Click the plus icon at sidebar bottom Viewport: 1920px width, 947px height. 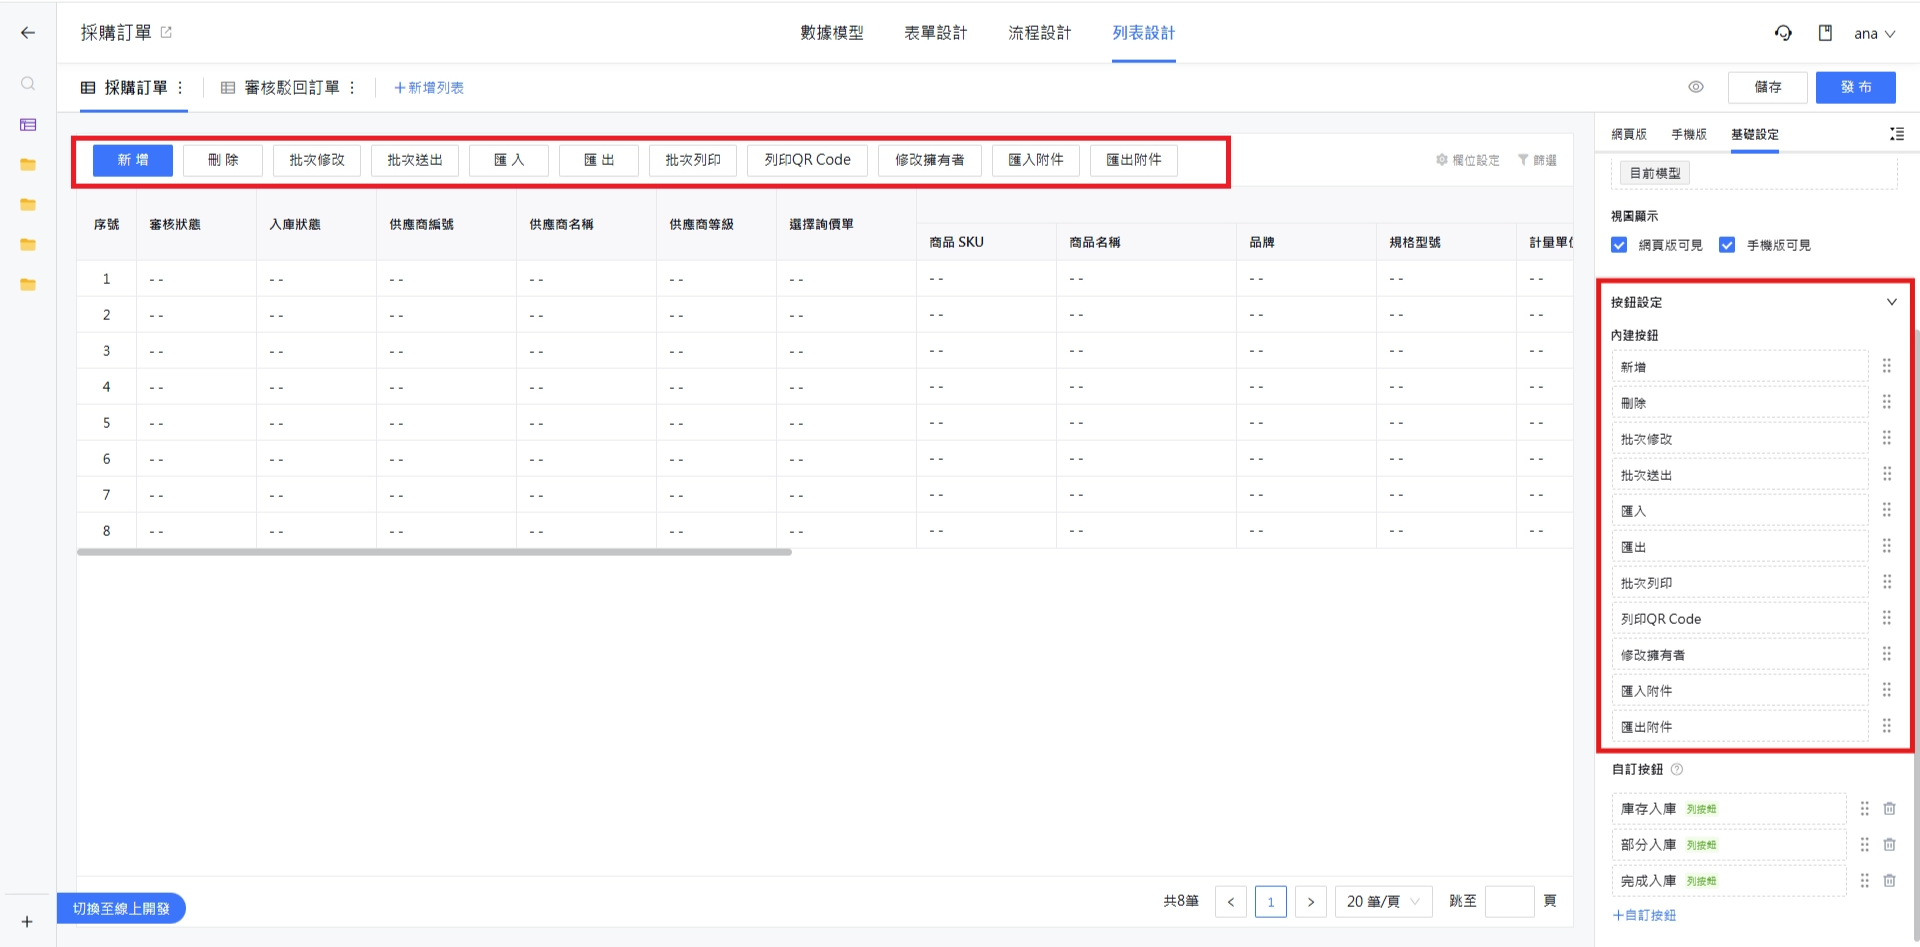[x=27, y=922]
